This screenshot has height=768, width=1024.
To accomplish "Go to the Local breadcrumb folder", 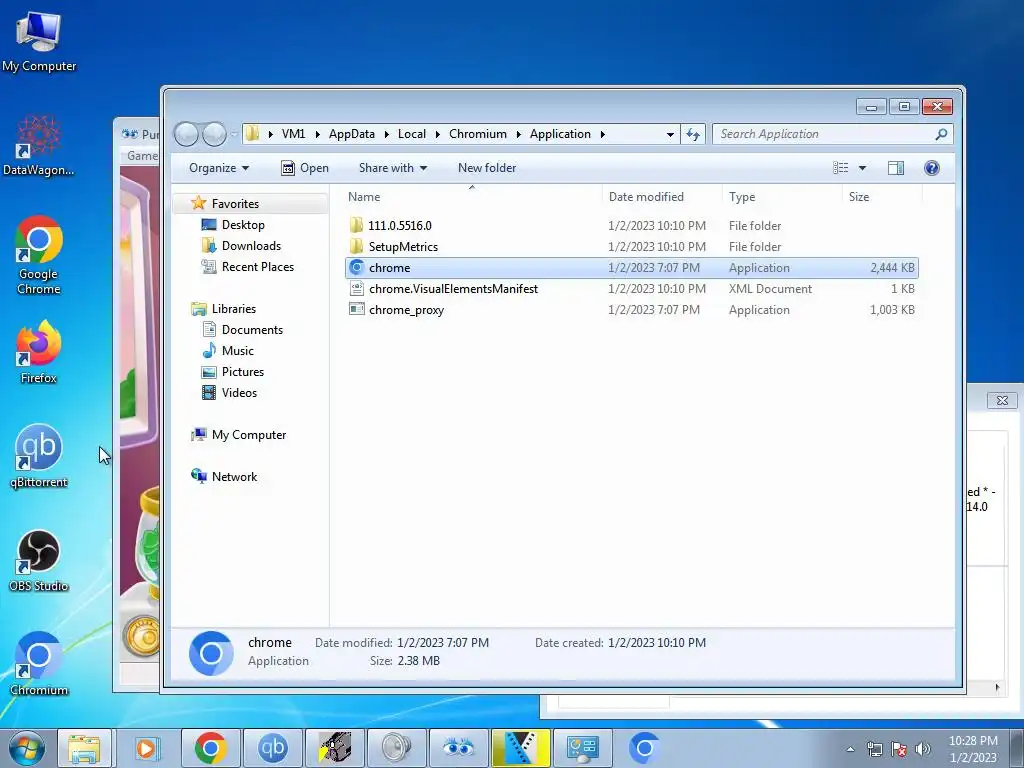I will click(412, 134).
